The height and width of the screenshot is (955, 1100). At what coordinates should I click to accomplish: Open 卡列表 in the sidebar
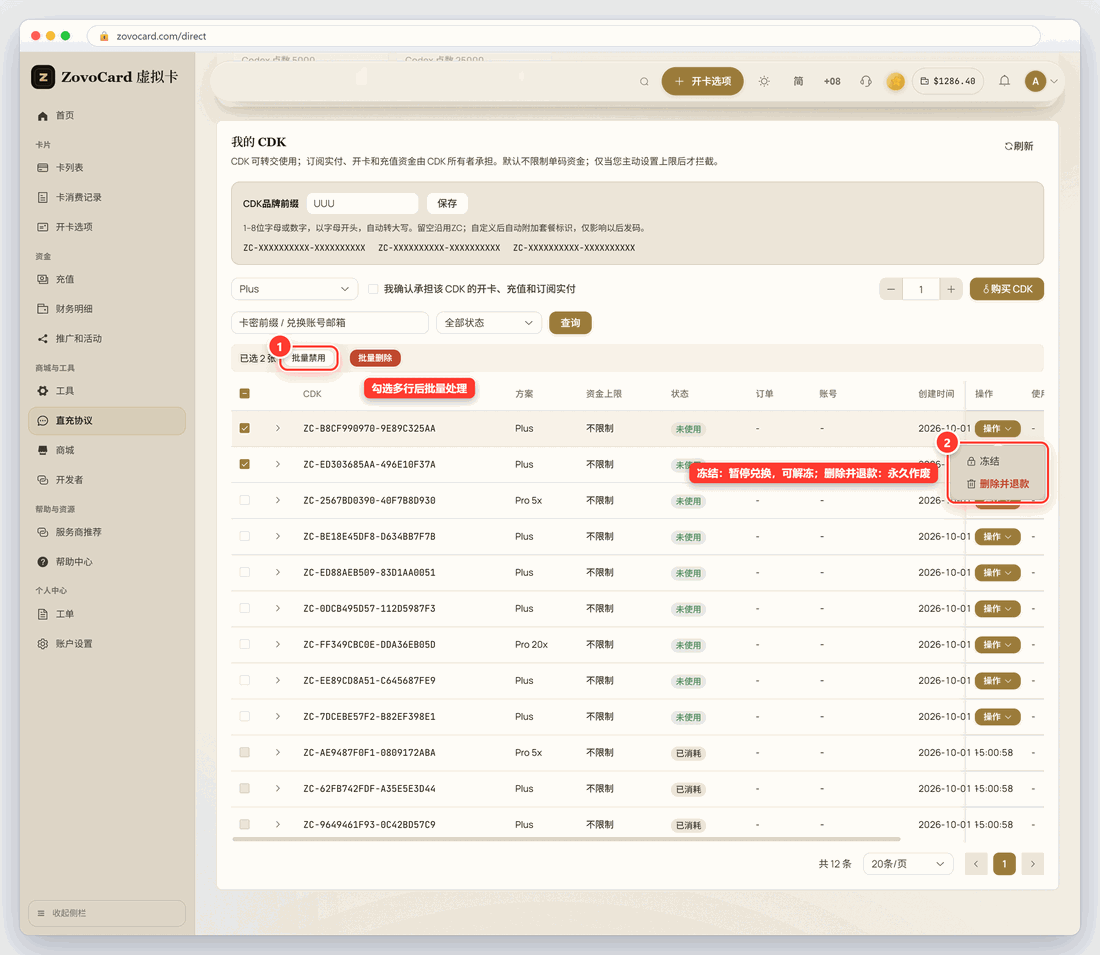pyautogui.click(x=107, y=168)
